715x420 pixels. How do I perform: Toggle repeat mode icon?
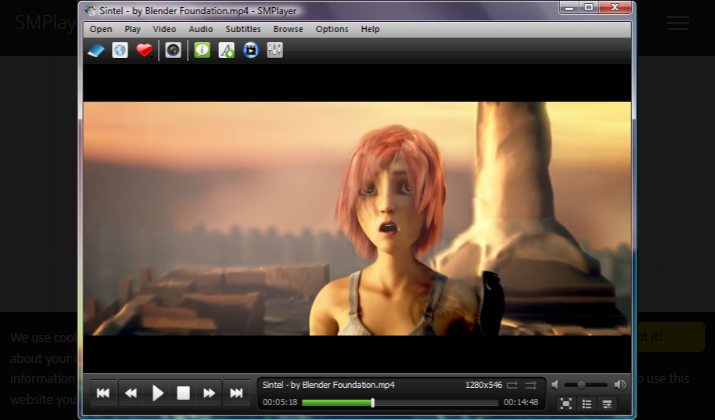(512, 385)
